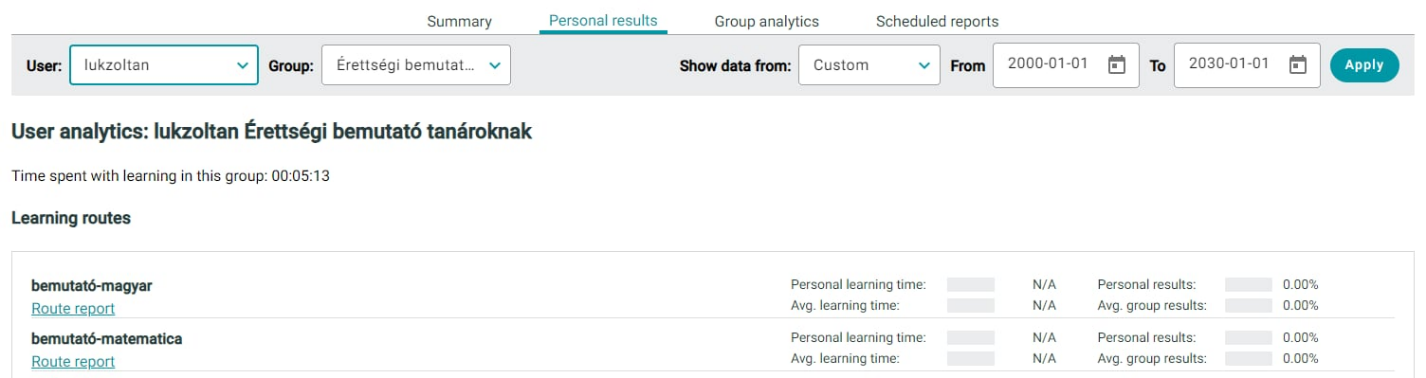Click bemutató-matematica Avg. learning time bar

(x=970, y=358)
